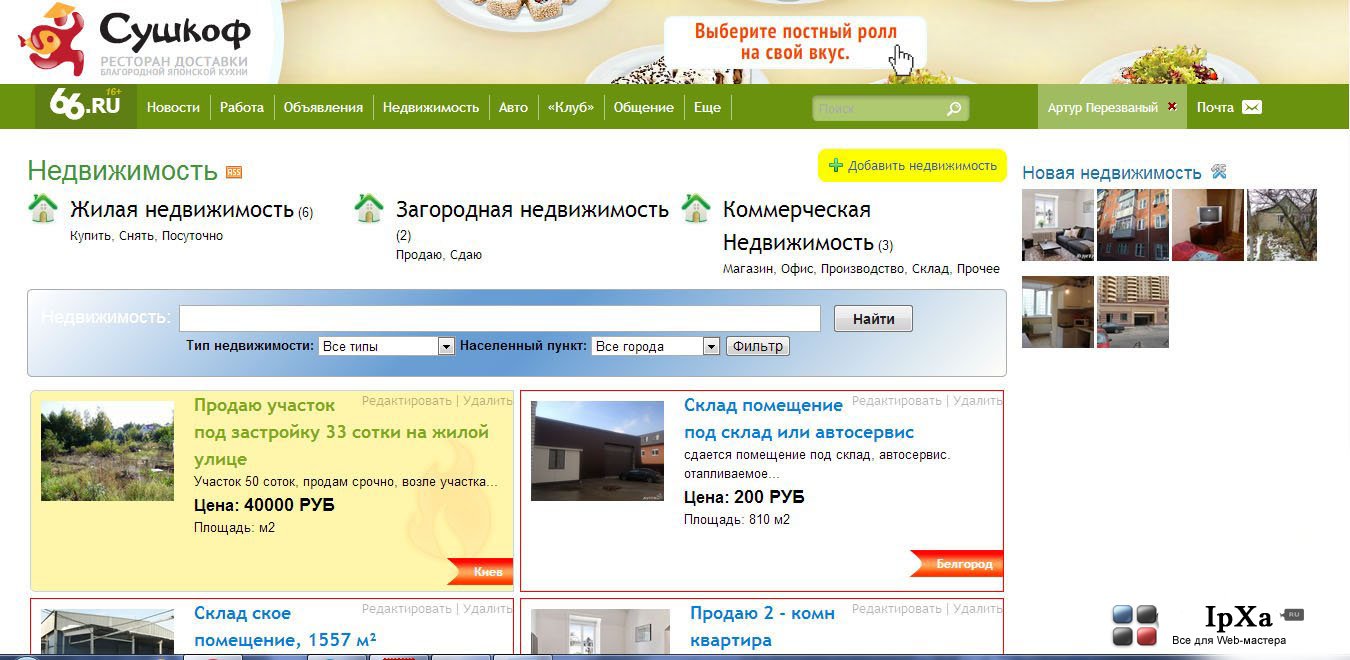Open the 66.RU home logo
The width and height of the screenshot is (1350, 660).
(85, 106)
